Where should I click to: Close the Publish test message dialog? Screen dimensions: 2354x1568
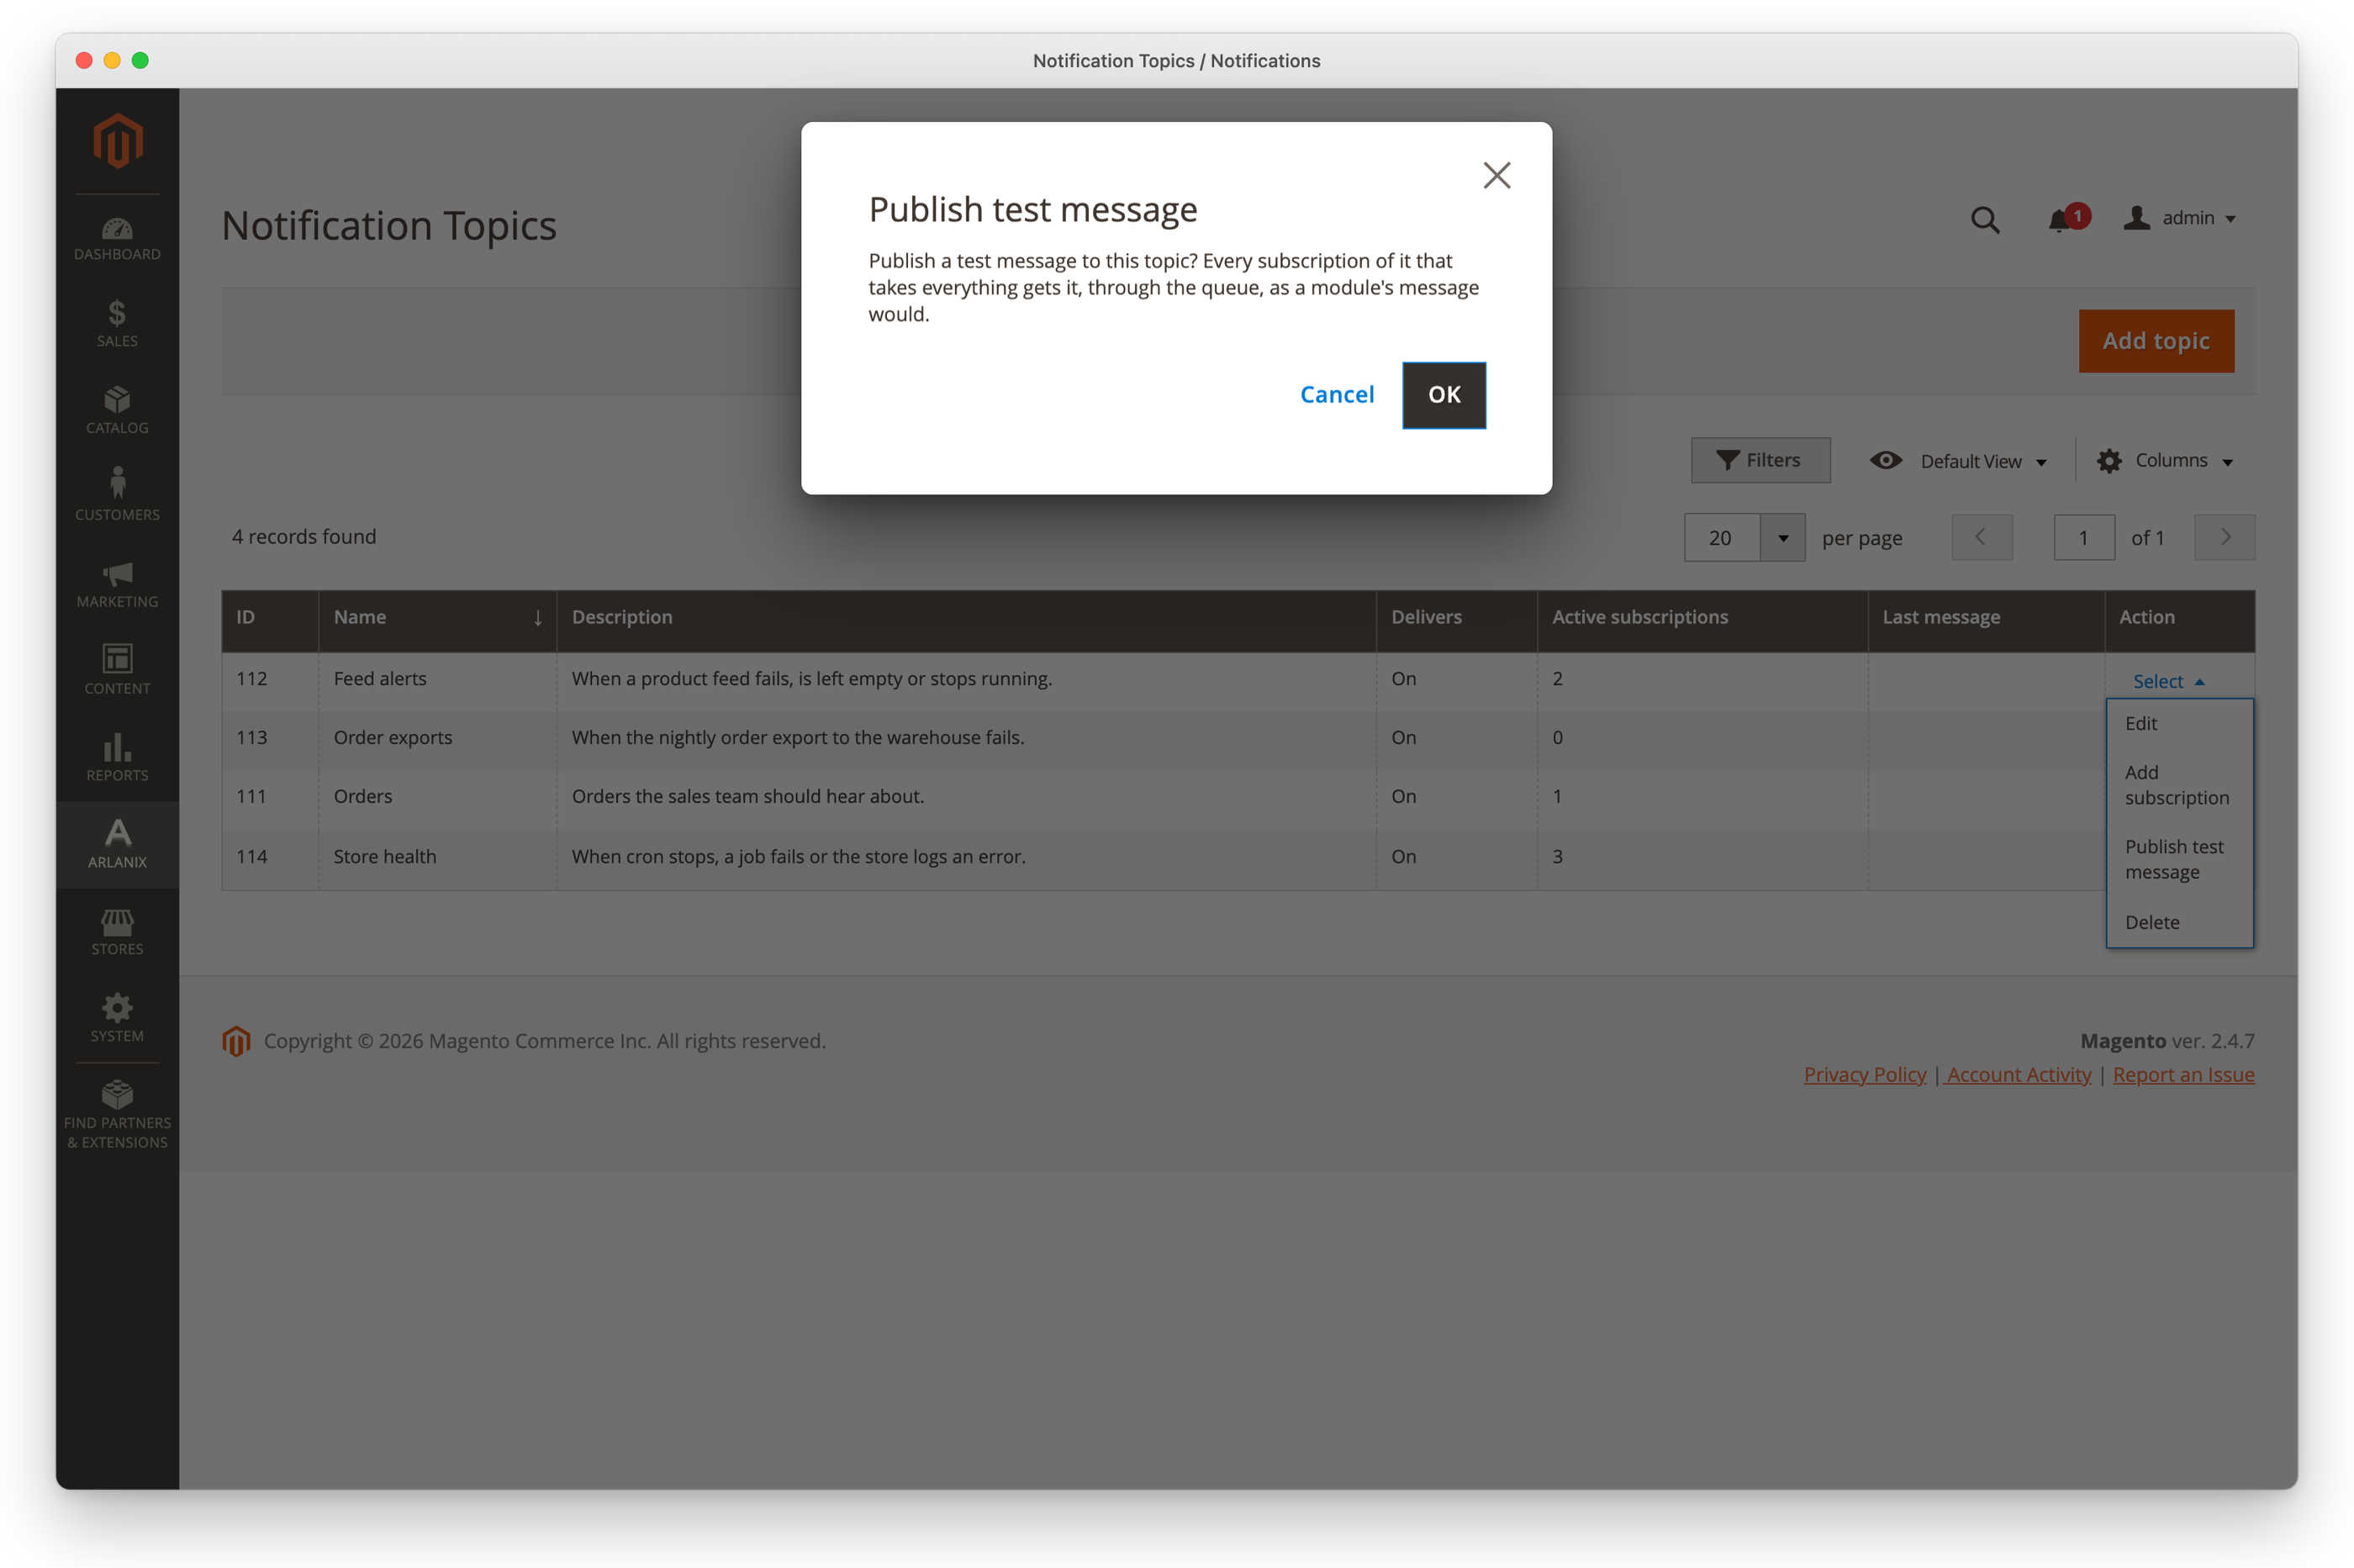[x=1496, y=175]
